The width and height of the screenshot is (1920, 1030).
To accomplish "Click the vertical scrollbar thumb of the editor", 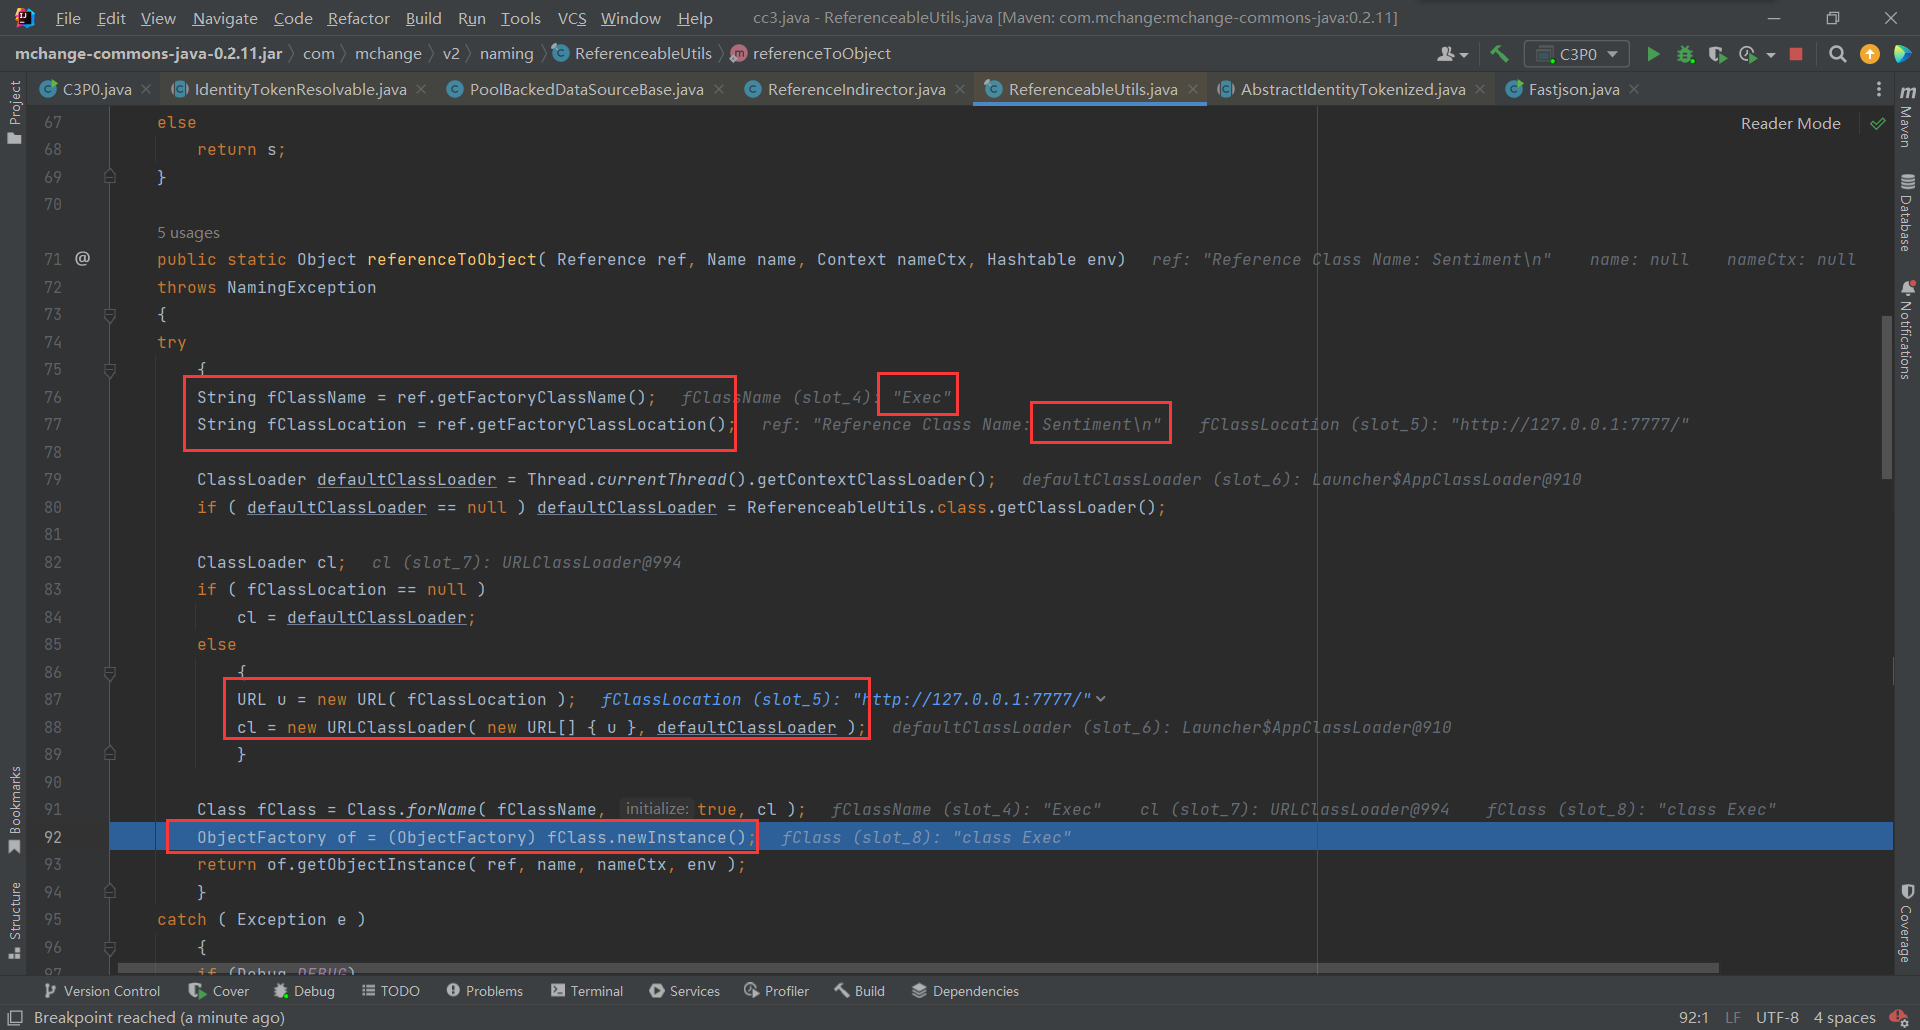I will [1886, 397].
